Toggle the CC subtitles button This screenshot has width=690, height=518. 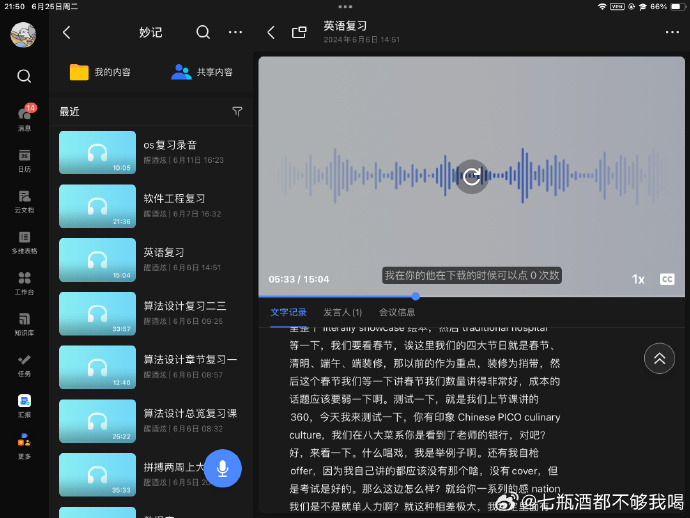click(667, 280)
